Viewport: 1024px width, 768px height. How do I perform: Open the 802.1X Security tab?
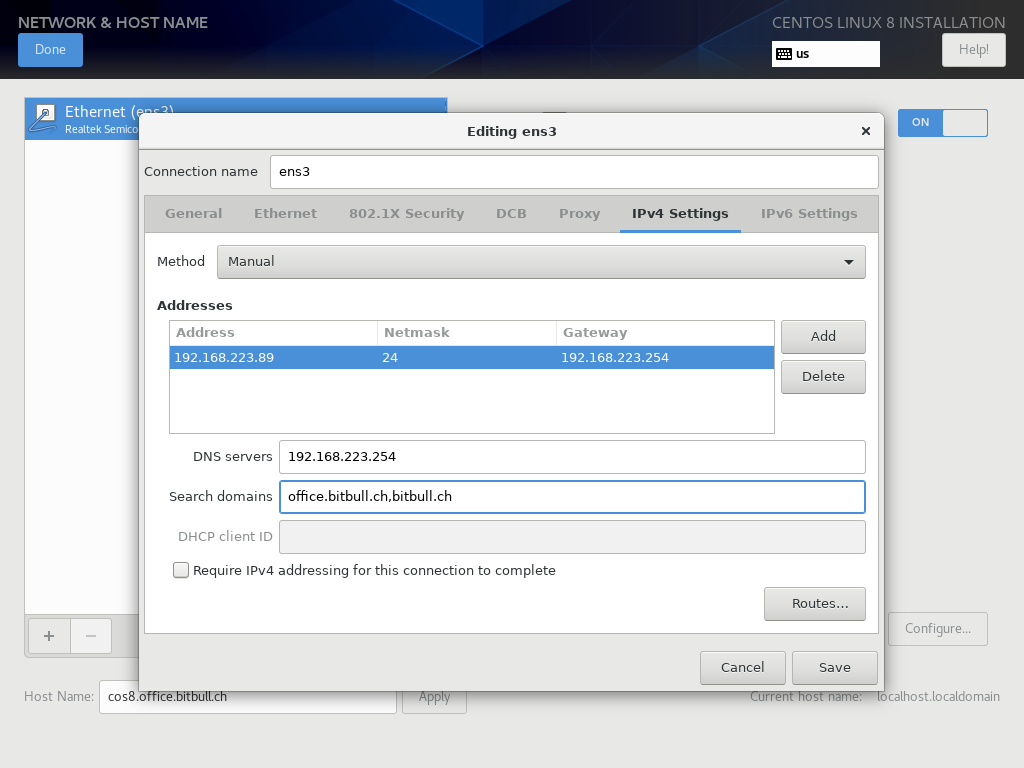[x=406, y=214]
